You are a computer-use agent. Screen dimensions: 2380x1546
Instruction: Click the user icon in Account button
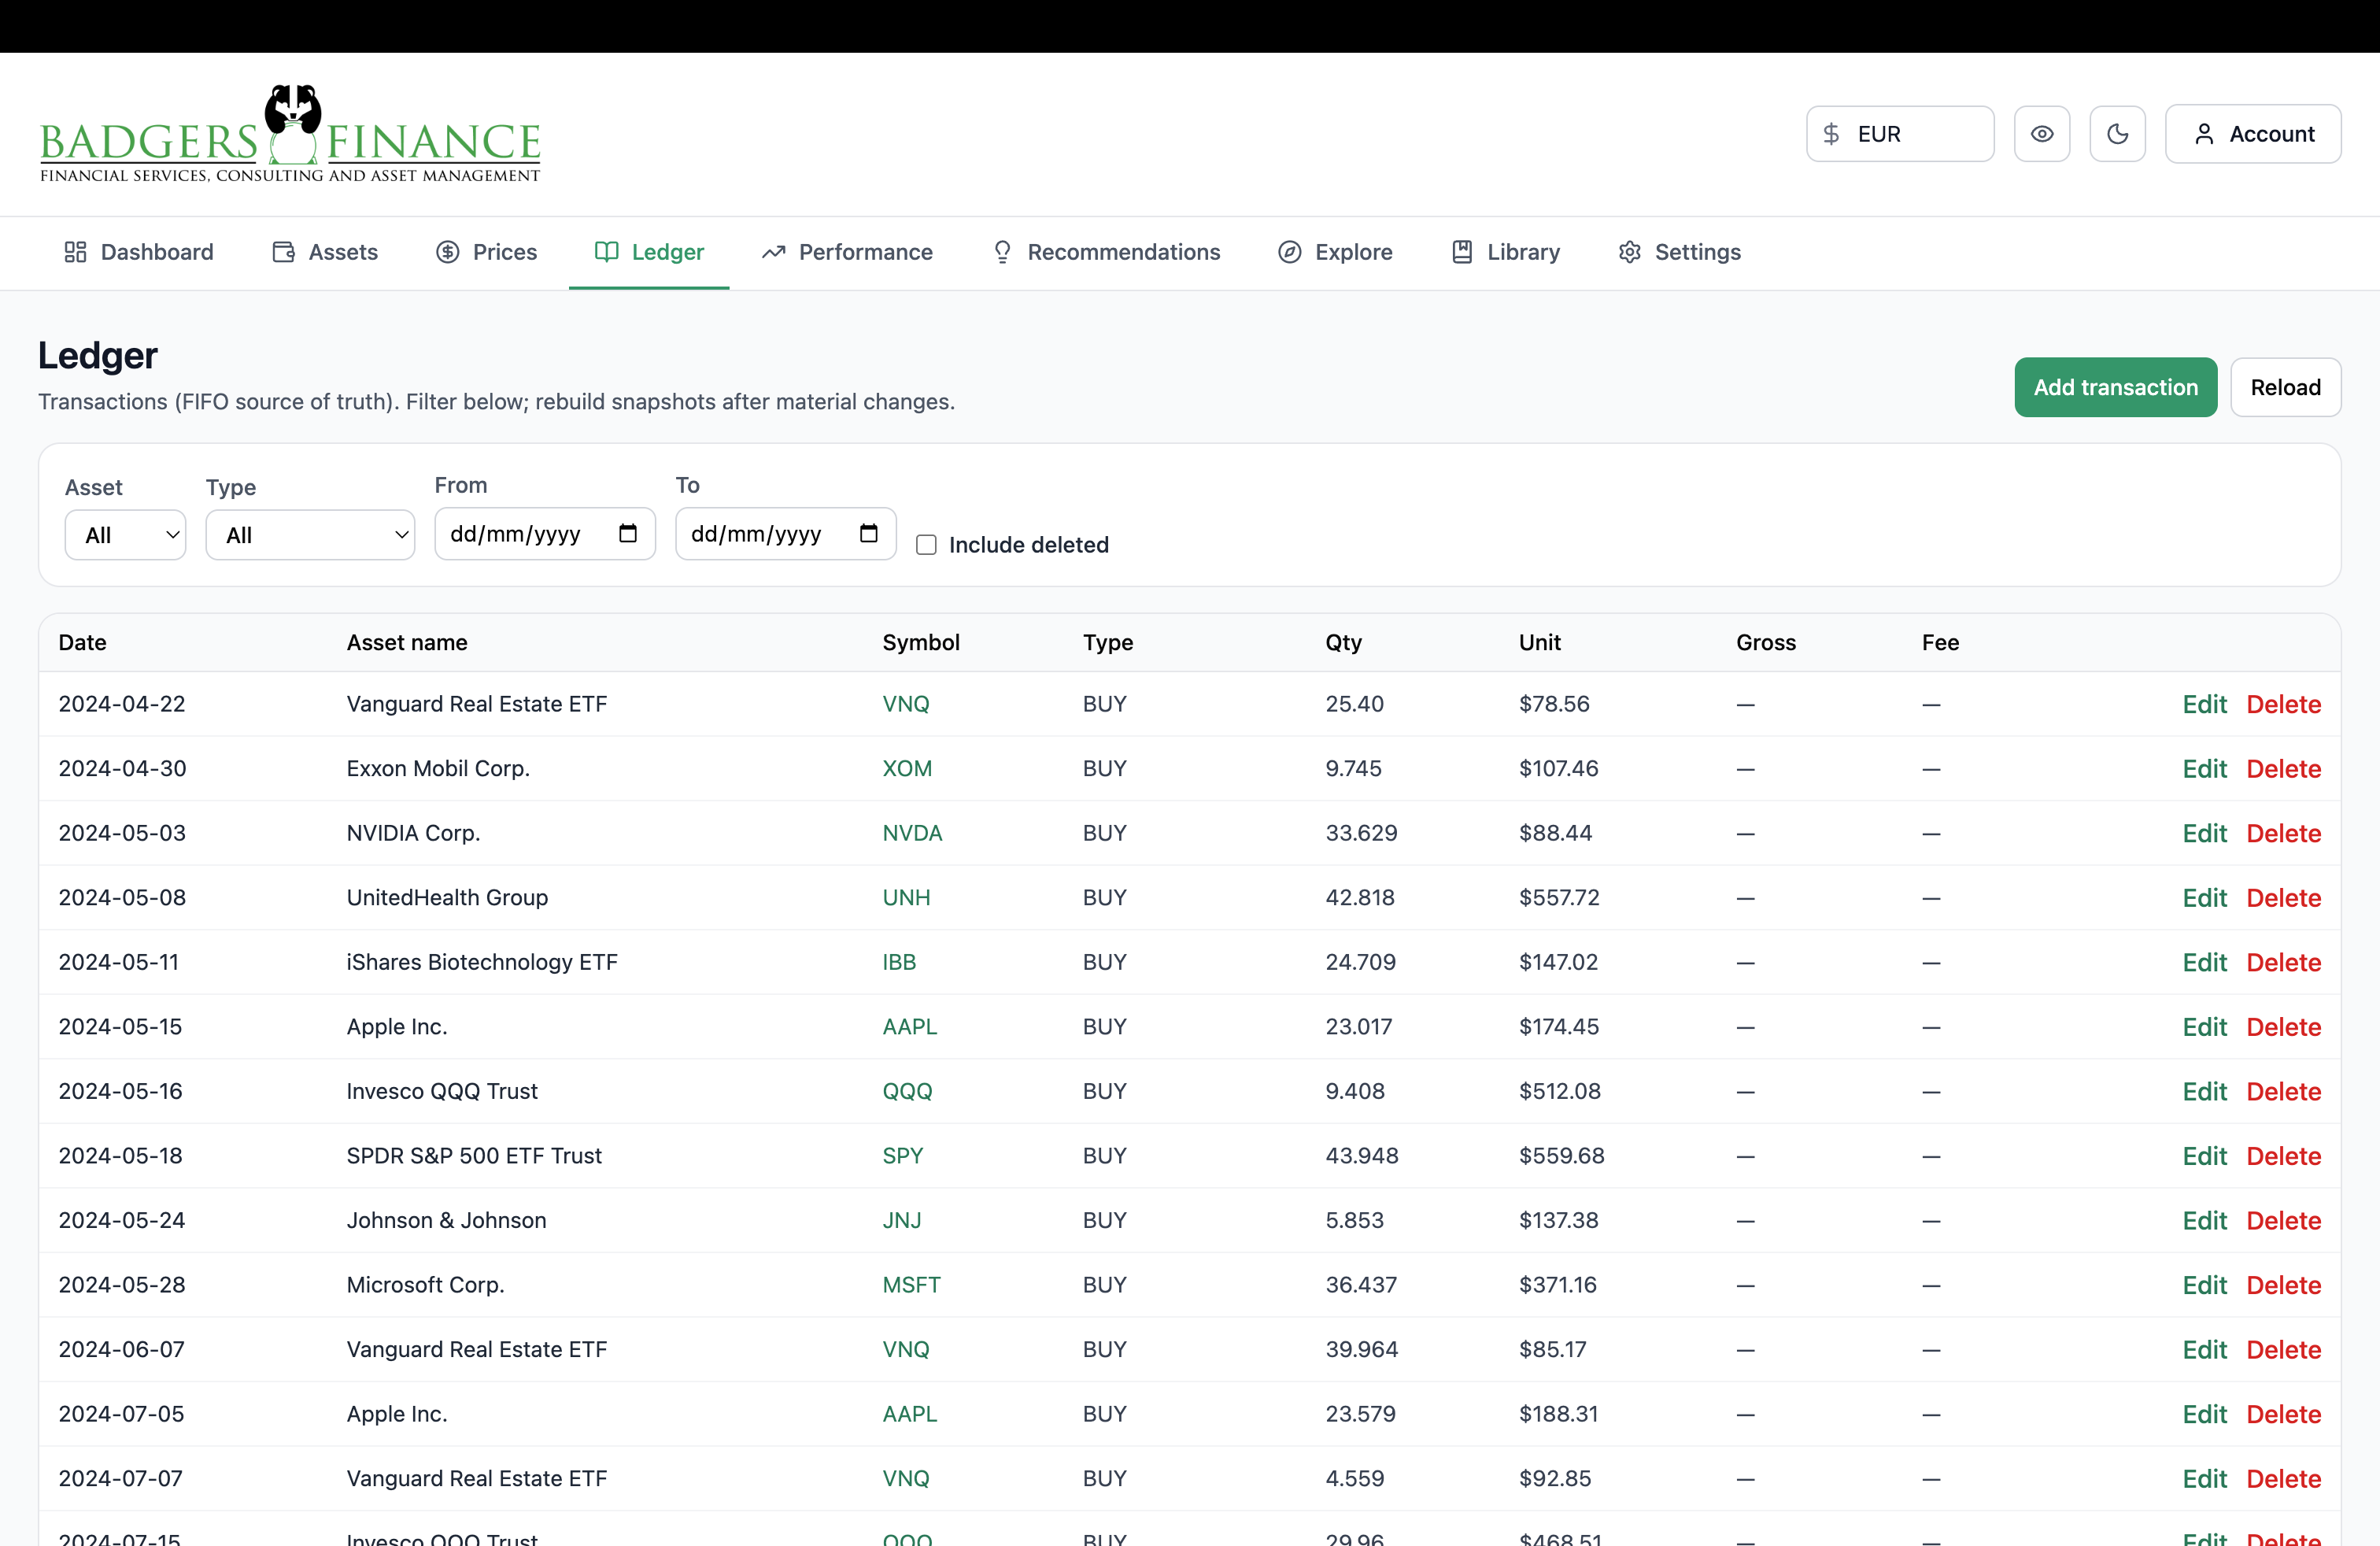[x=2204, y=134]
